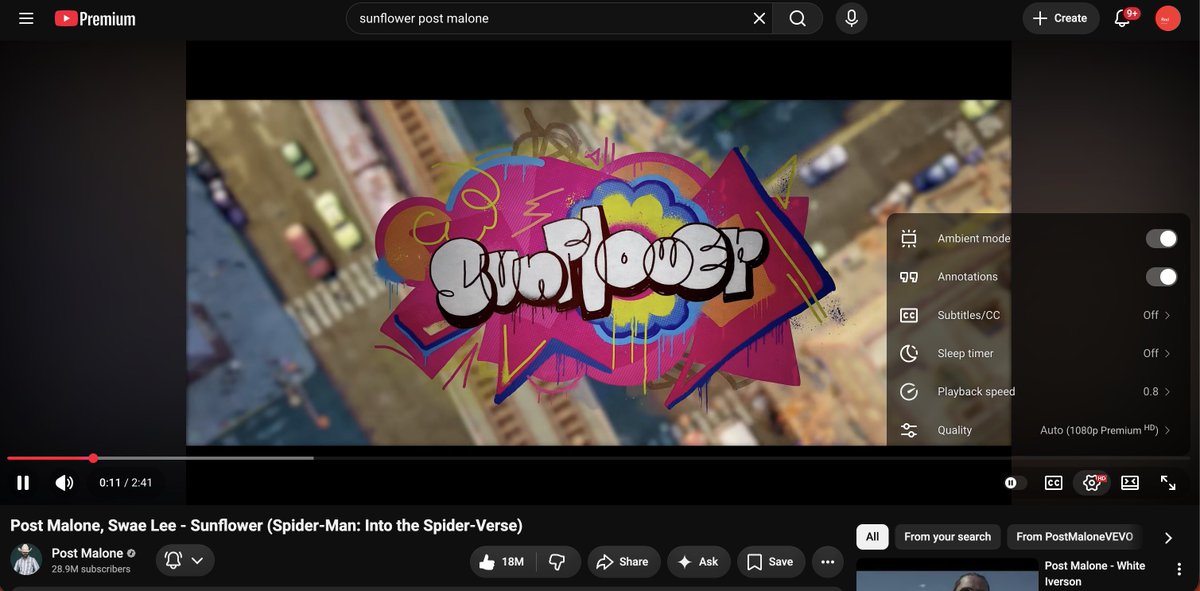Pause the video

click(x=23, y=483)
